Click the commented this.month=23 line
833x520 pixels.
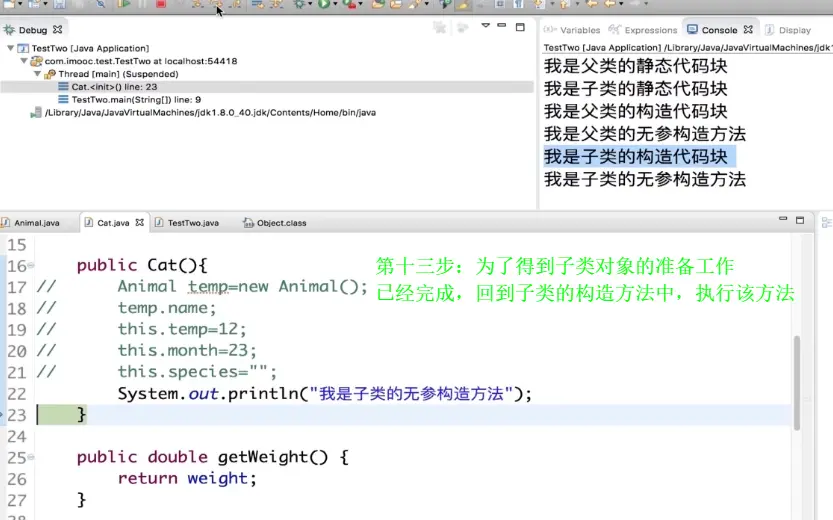[187, 351]
